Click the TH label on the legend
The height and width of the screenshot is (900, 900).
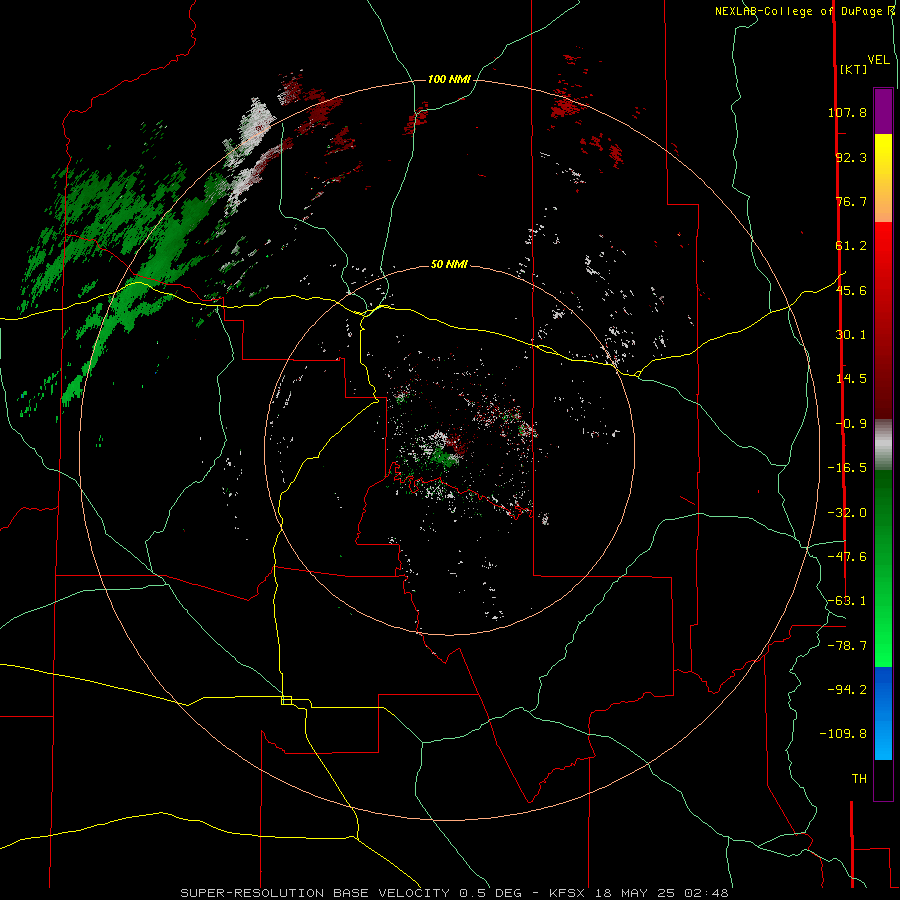click(x=859, y=779)
